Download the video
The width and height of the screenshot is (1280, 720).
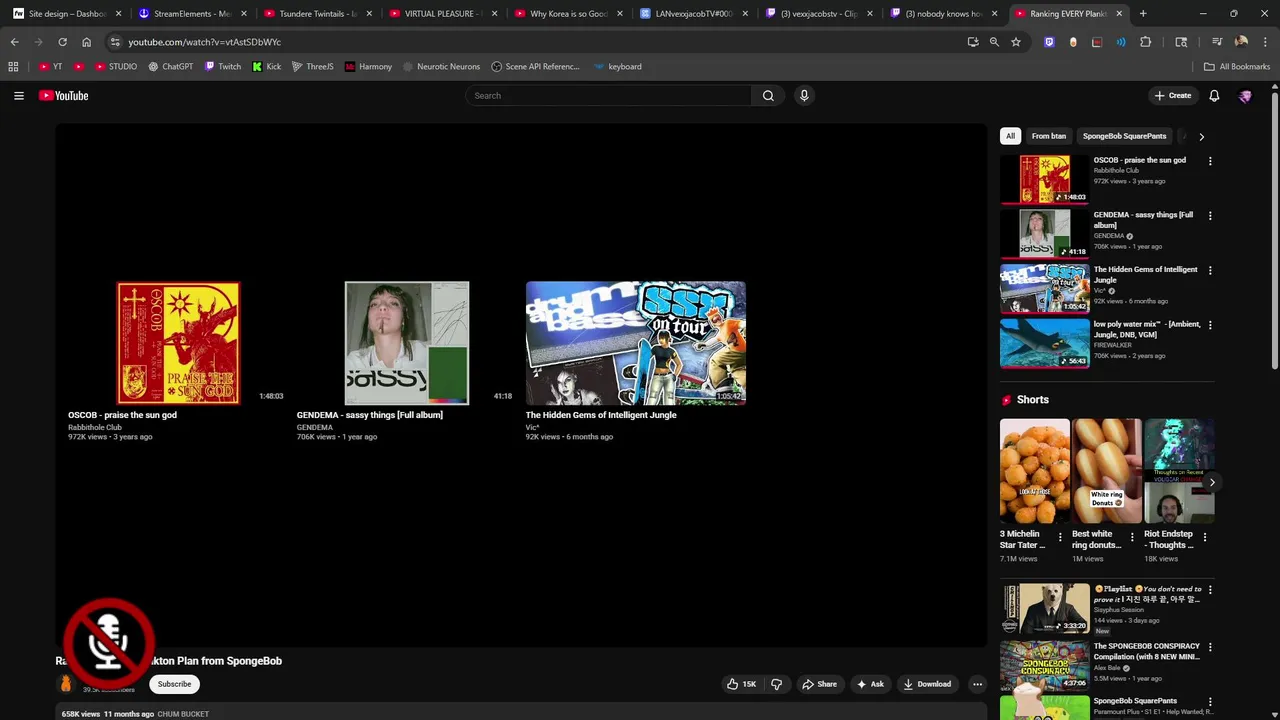click(x=927, y=684)
